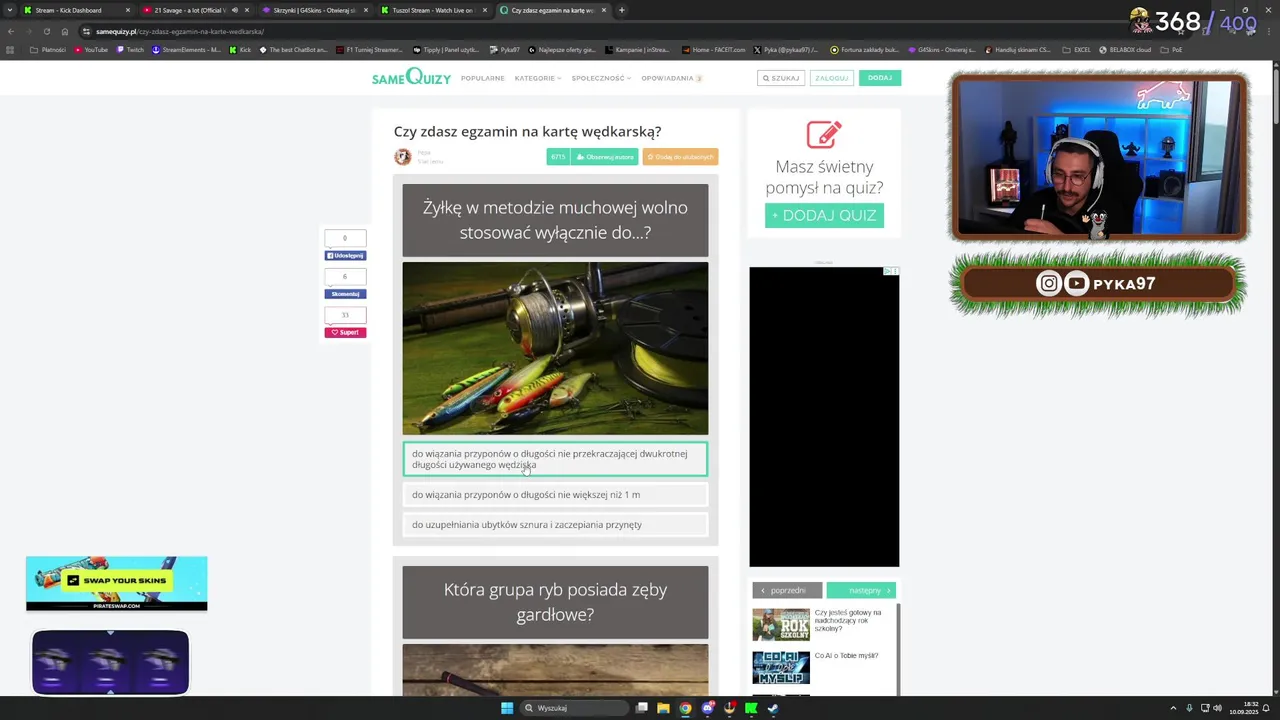Image resolution: width=1280 pixels, height=720 pixels.
Task: Open the notifications bell in system tray
Action: pos(1266,708)
